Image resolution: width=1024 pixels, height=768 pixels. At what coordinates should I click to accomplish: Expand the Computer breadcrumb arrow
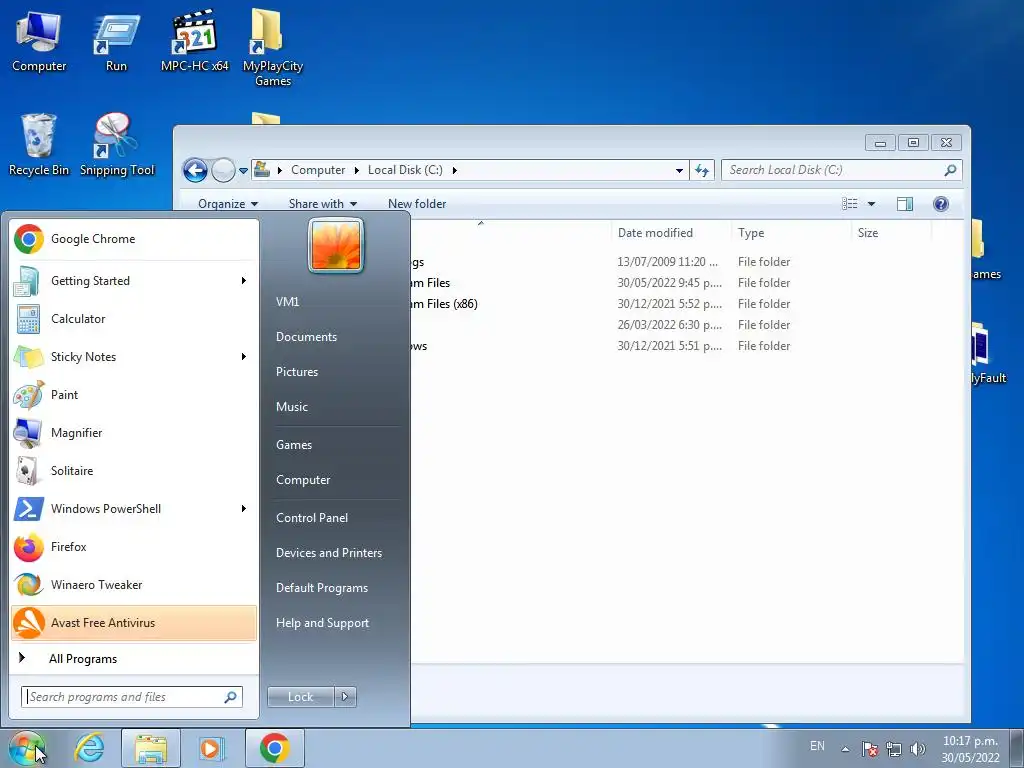357,170
